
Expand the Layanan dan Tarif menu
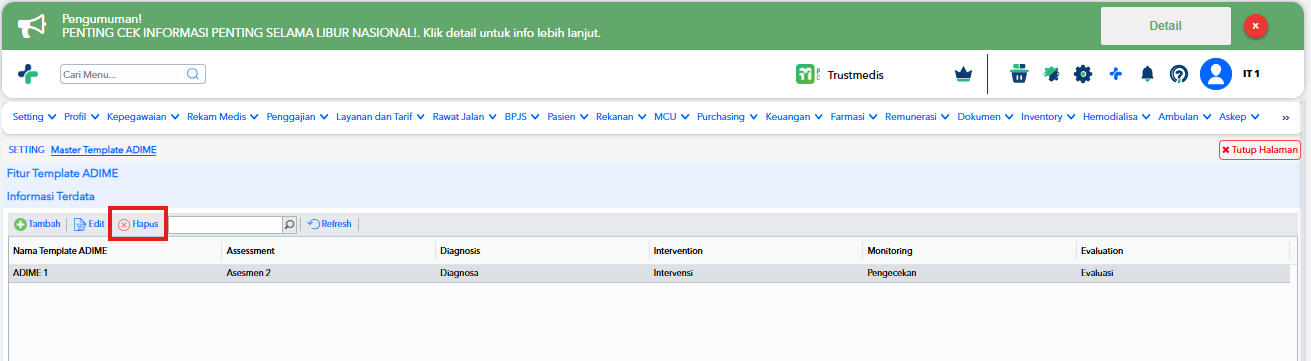(x=381, y=117)
